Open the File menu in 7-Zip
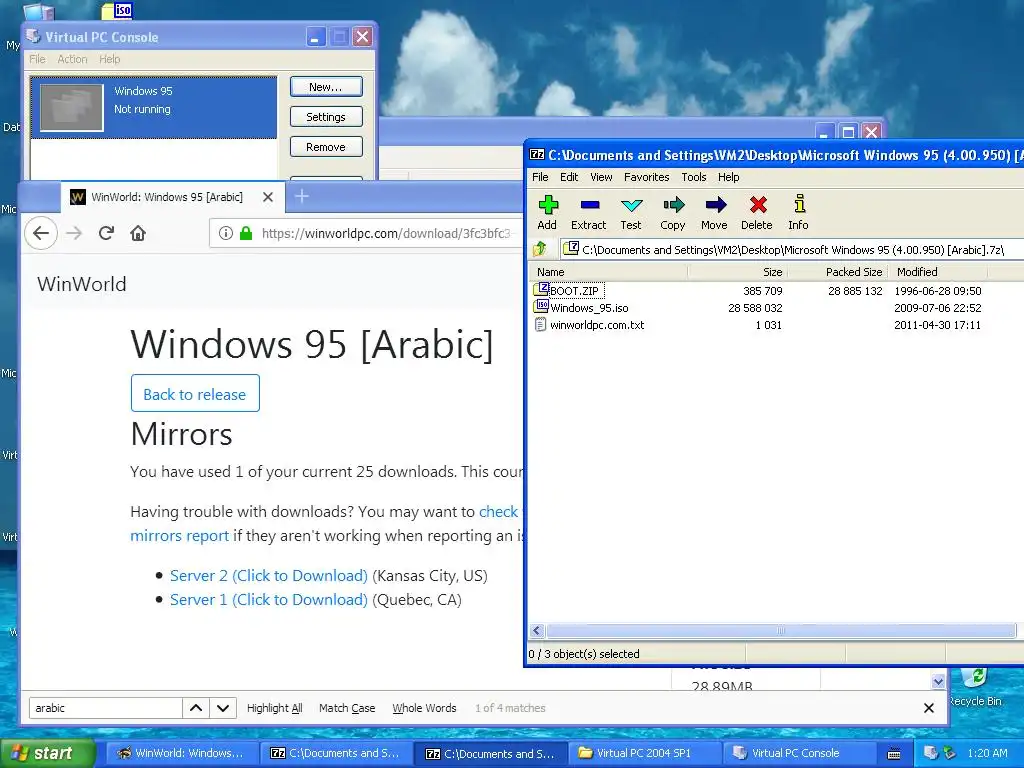This screenshot has height=768, width=1024. pos(540,177)
